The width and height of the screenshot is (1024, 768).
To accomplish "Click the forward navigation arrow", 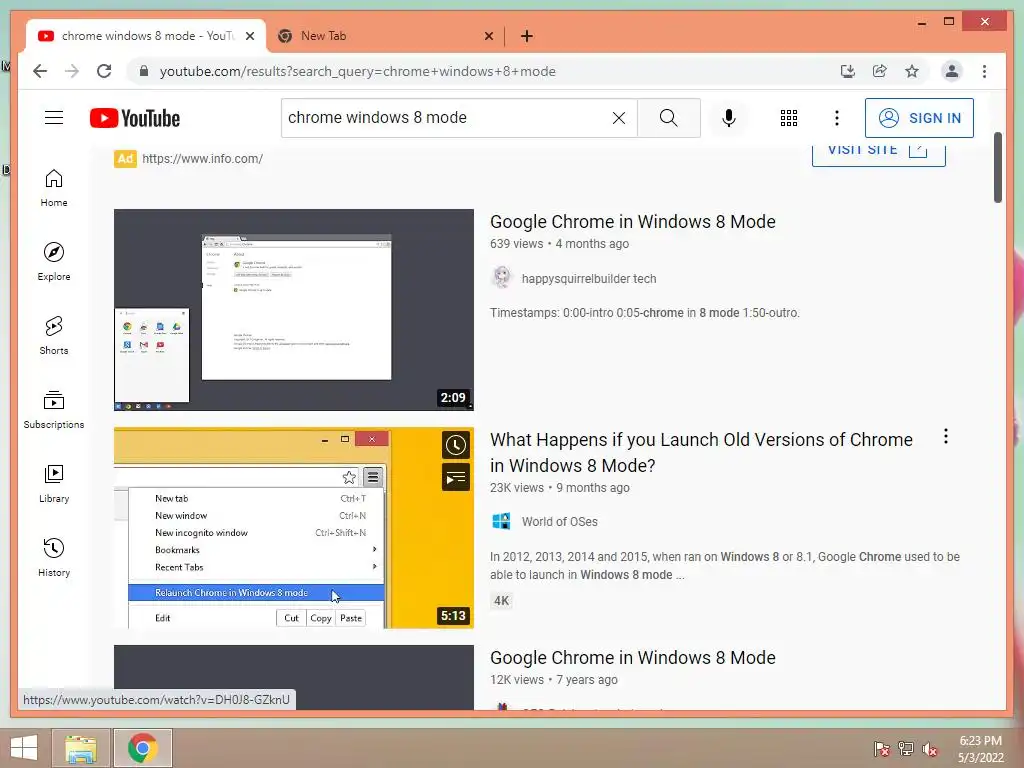I will [72, 71].
